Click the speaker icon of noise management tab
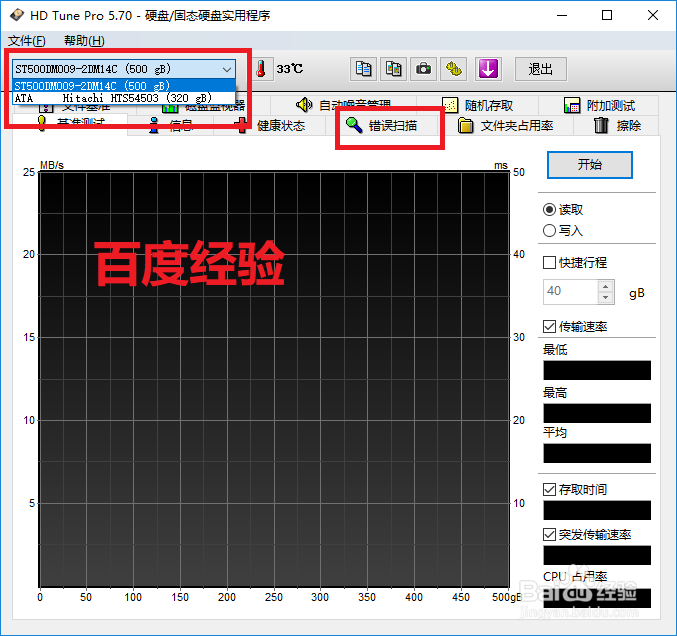The image size is (677, 636). coord(304,104)
